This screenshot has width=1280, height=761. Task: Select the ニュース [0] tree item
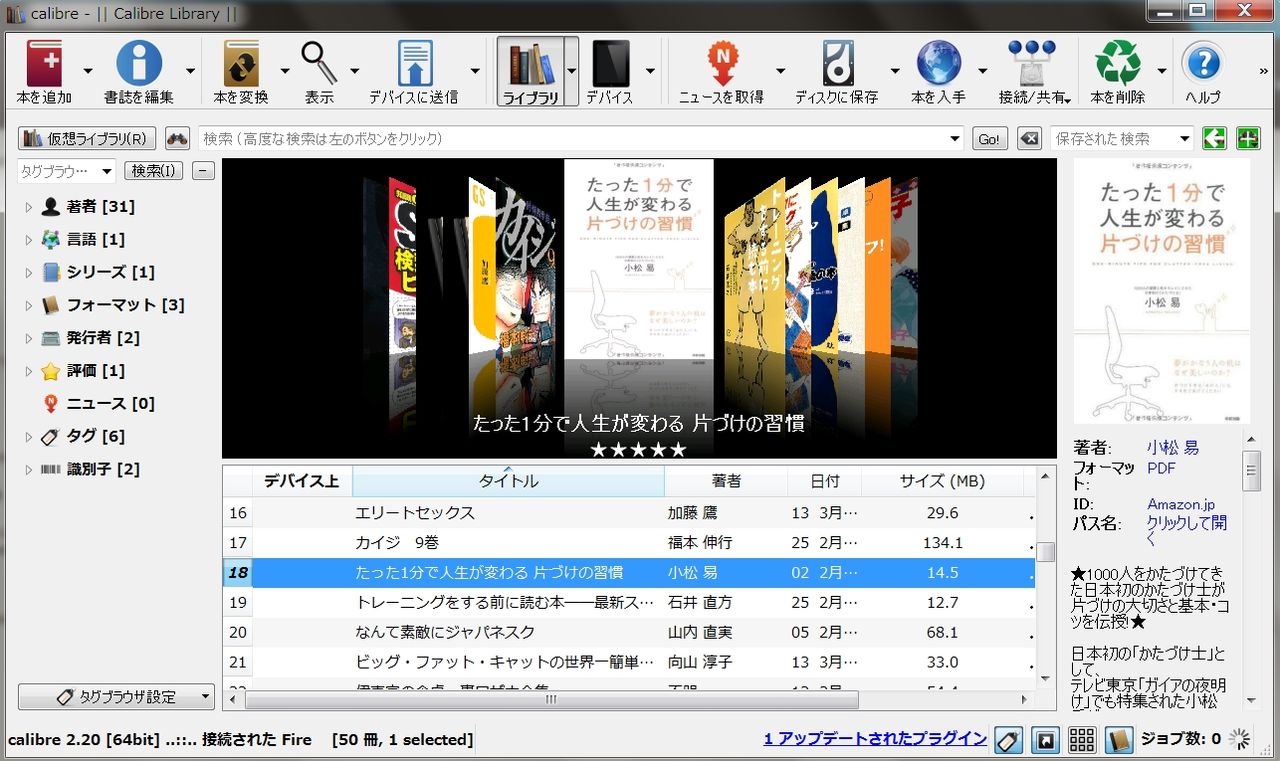pos(110,403)
